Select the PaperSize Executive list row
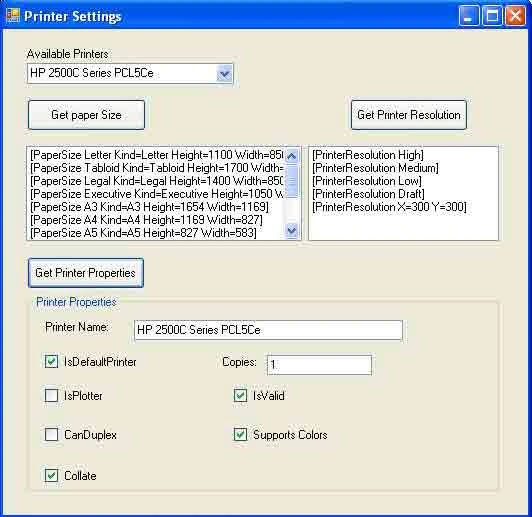The width and height of the screenshot is (532, 517). [156, 194]
